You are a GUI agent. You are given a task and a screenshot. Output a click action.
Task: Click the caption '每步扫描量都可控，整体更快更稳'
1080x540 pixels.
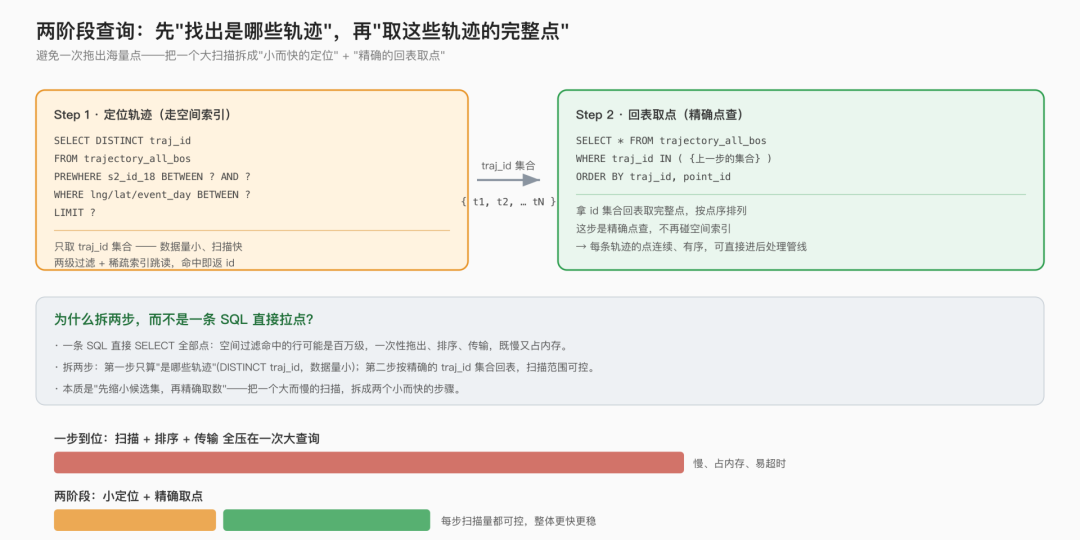[x=519, y=521]
